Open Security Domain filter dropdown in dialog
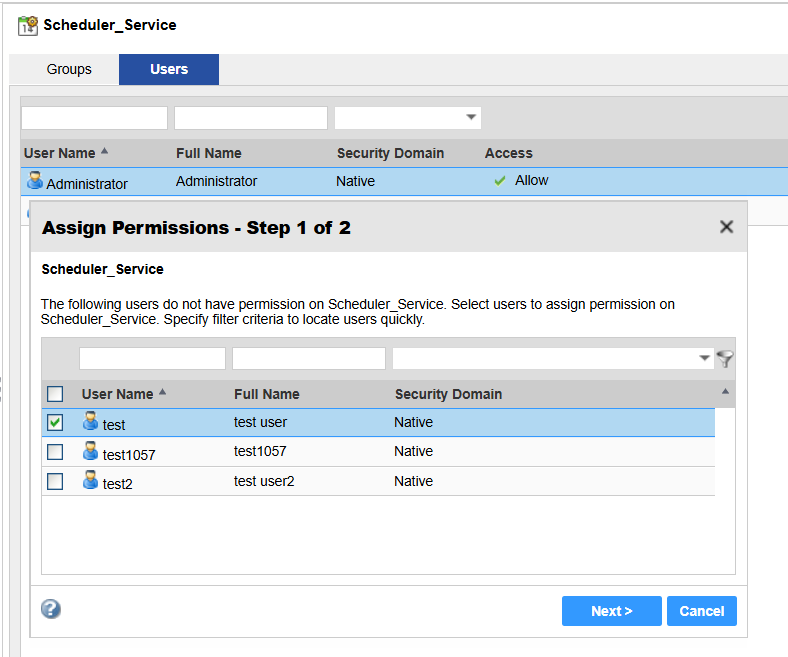The image size is (788, 657). point(704,358)
